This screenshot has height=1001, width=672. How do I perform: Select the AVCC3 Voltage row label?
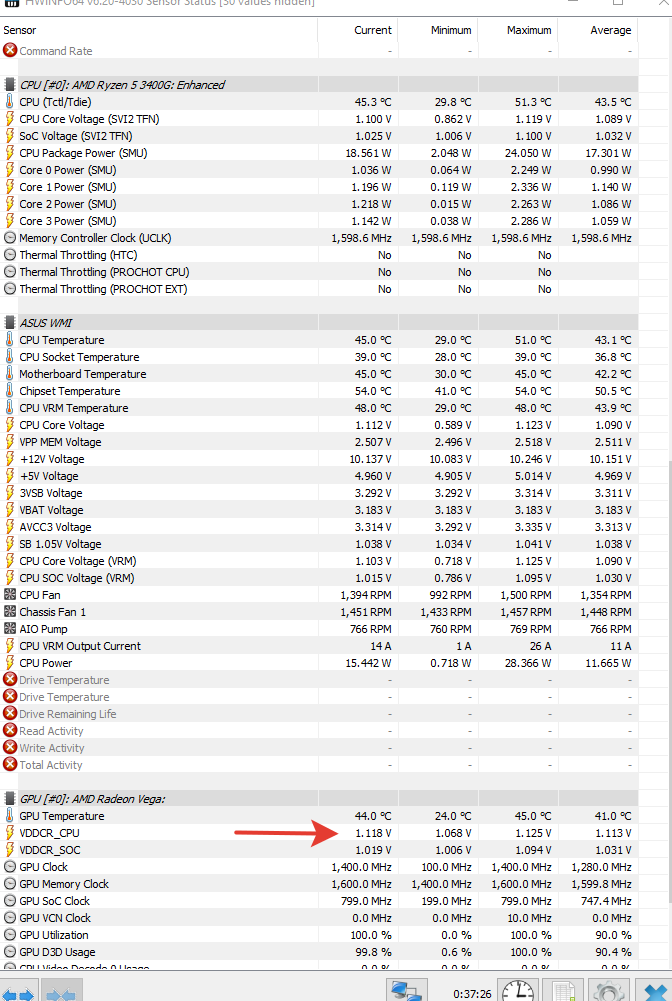(x=56, y=527)
